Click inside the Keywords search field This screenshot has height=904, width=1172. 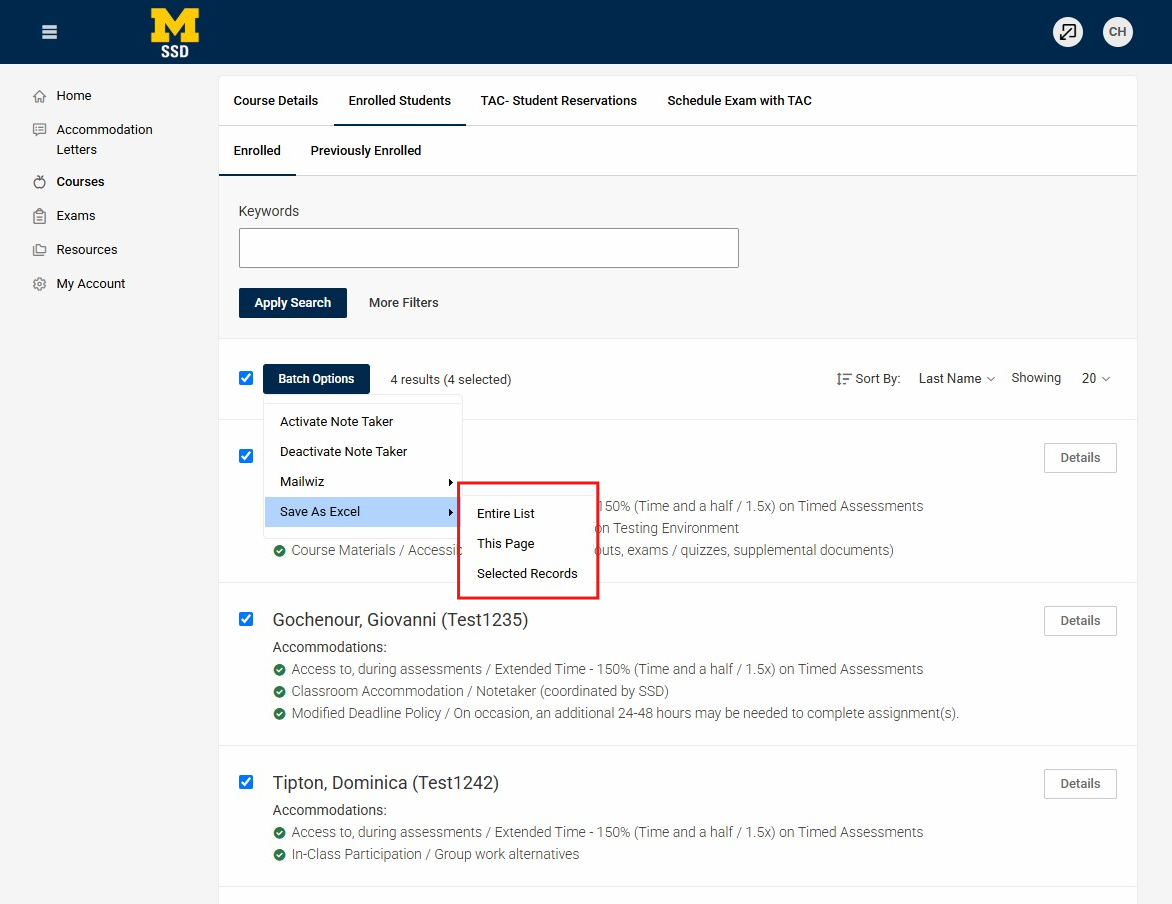tap(489, 248)
